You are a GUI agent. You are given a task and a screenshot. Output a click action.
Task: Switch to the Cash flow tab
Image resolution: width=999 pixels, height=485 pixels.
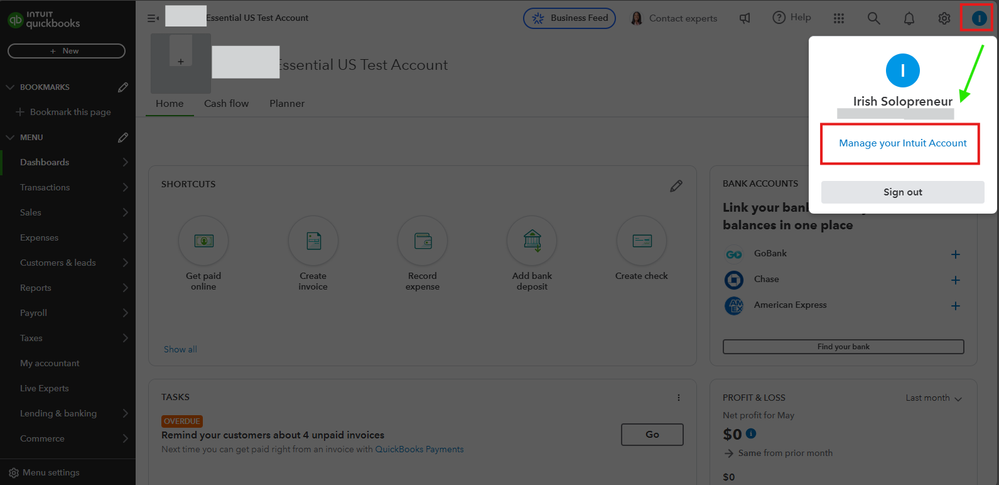(x=226, y=104)
